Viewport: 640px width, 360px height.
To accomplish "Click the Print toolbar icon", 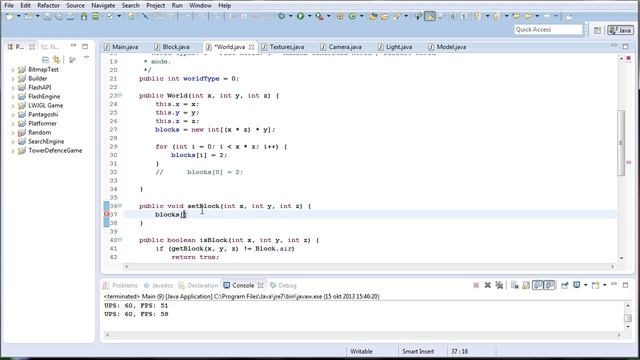I will click(x=70, y=16).
